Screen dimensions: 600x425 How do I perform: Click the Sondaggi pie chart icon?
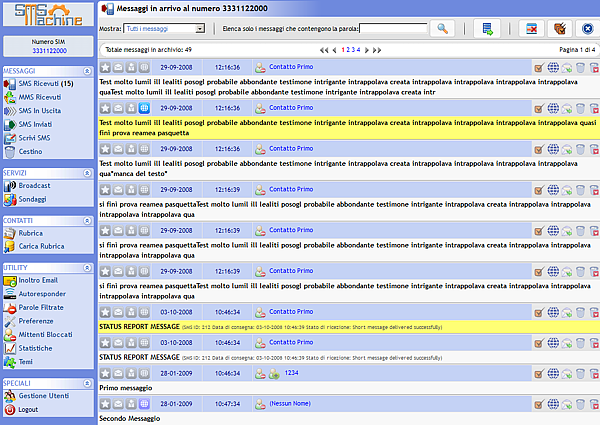[10, 199]
